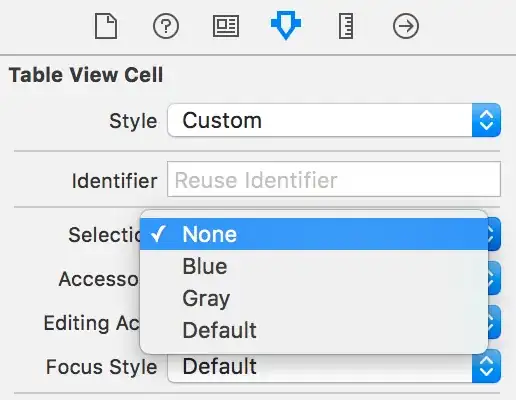Image resolution: width=516 pixels, height=400 pixels.
Task: Open the Identity inspector icon
Action: click(226, 26)
